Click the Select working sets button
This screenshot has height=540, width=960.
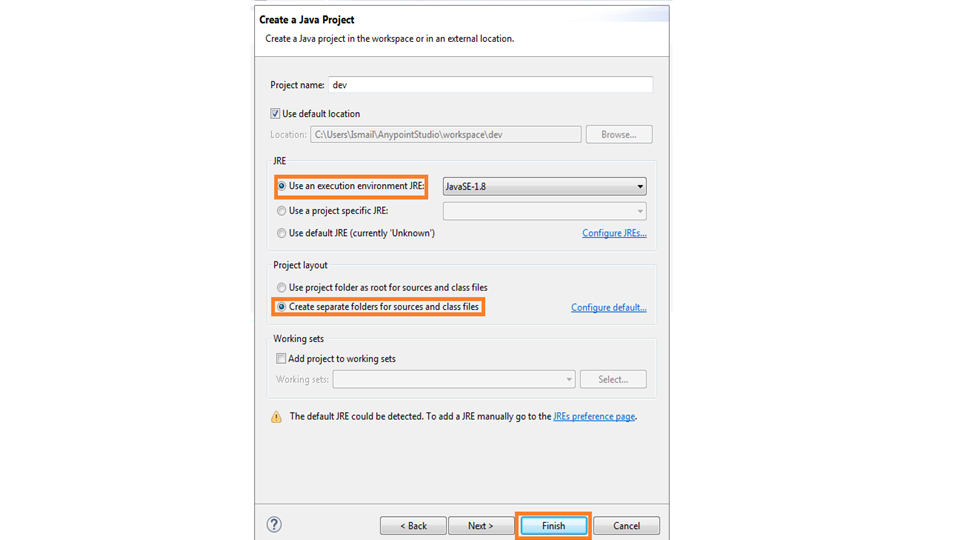pyautogui.click(x=613, y=380)
